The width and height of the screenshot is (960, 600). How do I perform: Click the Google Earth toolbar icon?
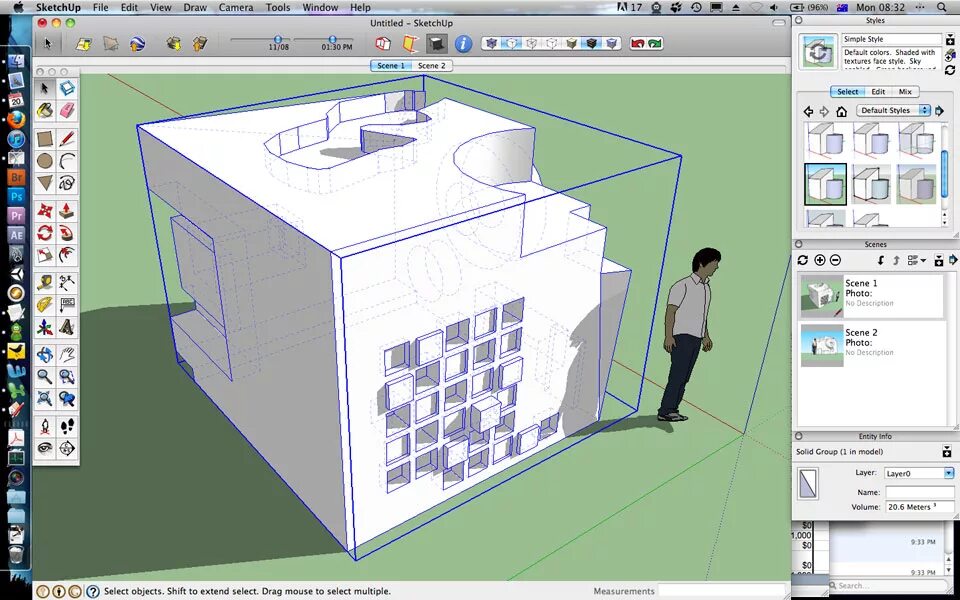point(137,43)
